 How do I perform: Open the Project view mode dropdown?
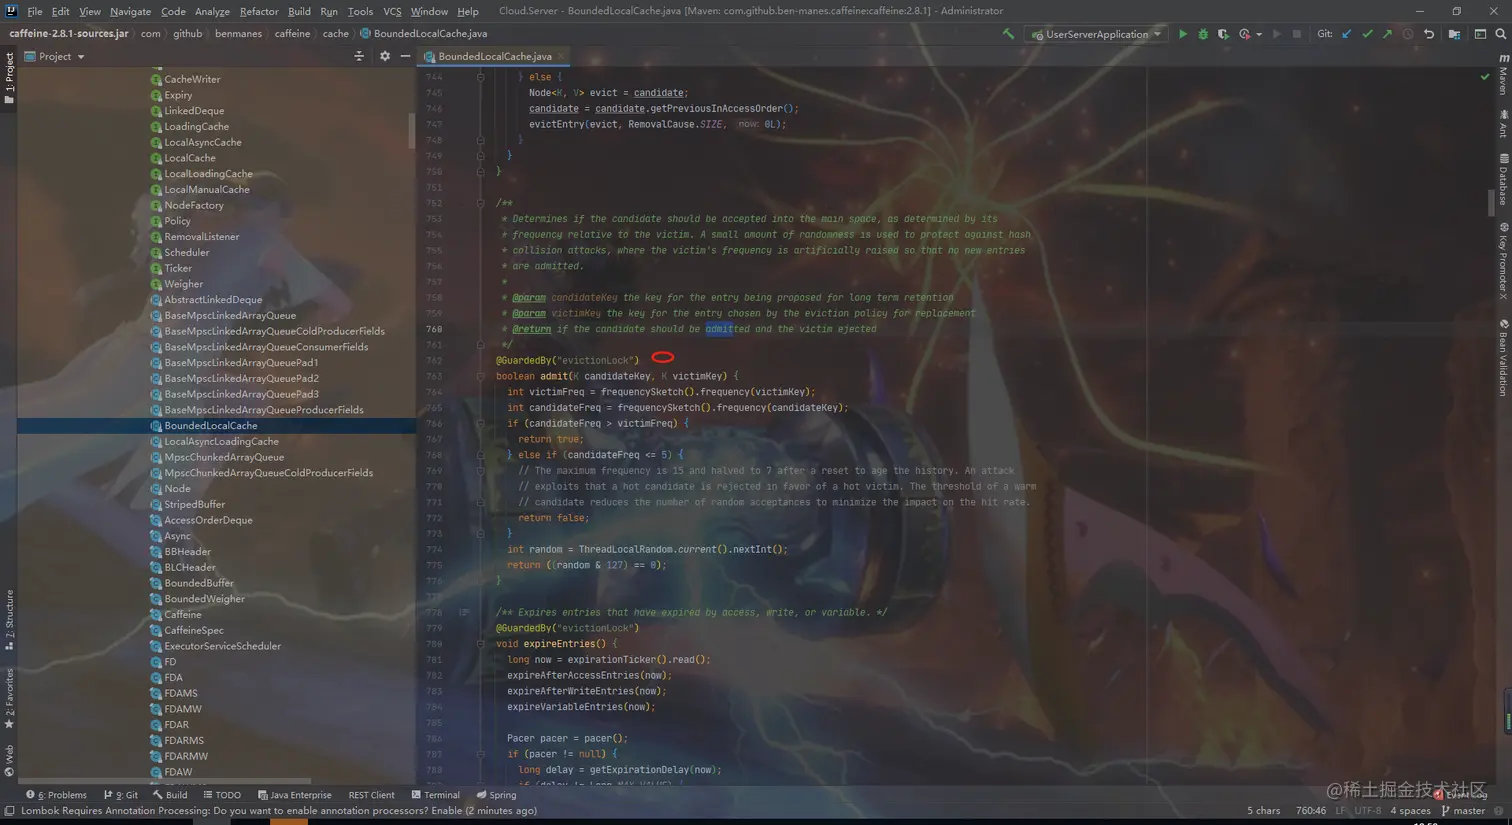(x=55, y=56)
